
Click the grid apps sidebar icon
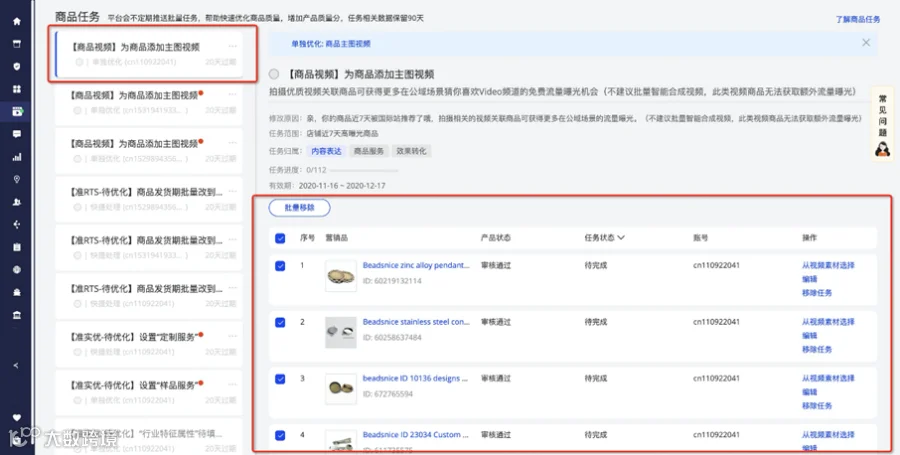point(17,89)
